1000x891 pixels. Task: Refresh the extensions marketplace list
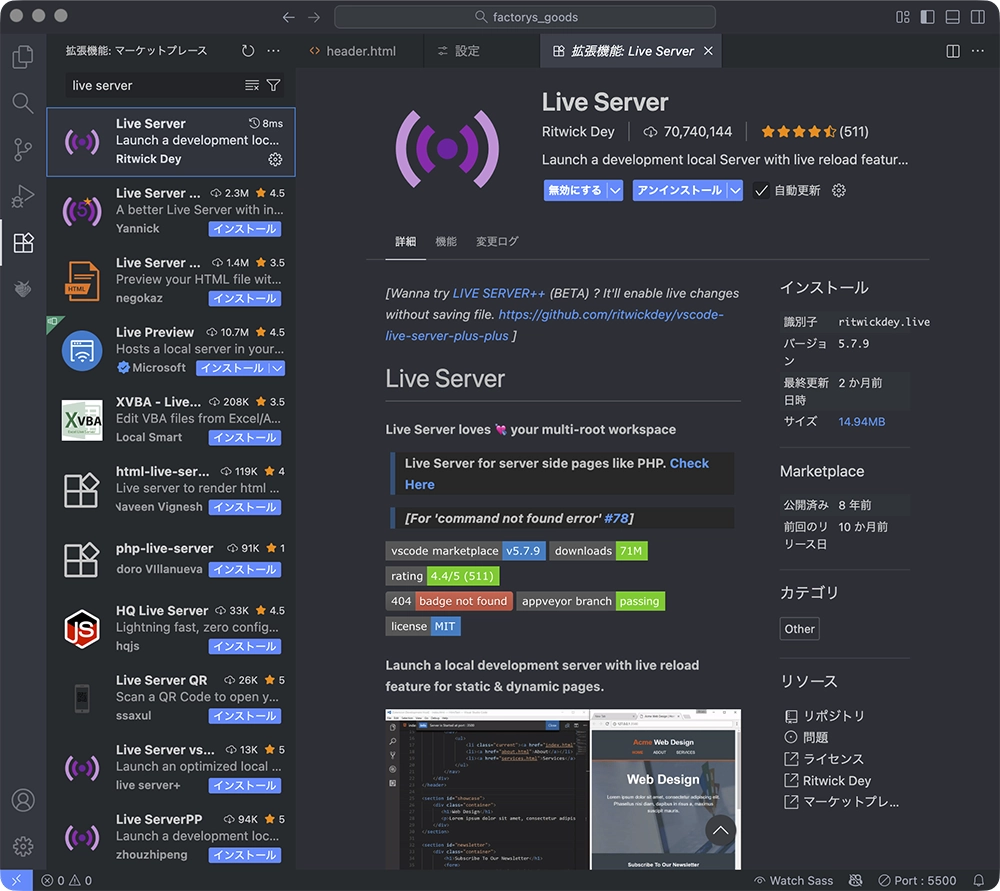click(x=248, y=51)
